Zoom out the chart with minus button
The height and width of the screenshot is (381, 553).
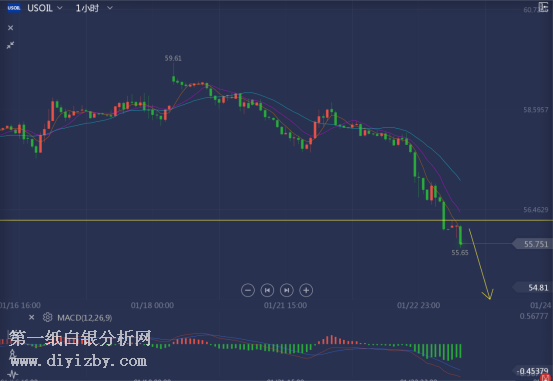tap(248, 290)
